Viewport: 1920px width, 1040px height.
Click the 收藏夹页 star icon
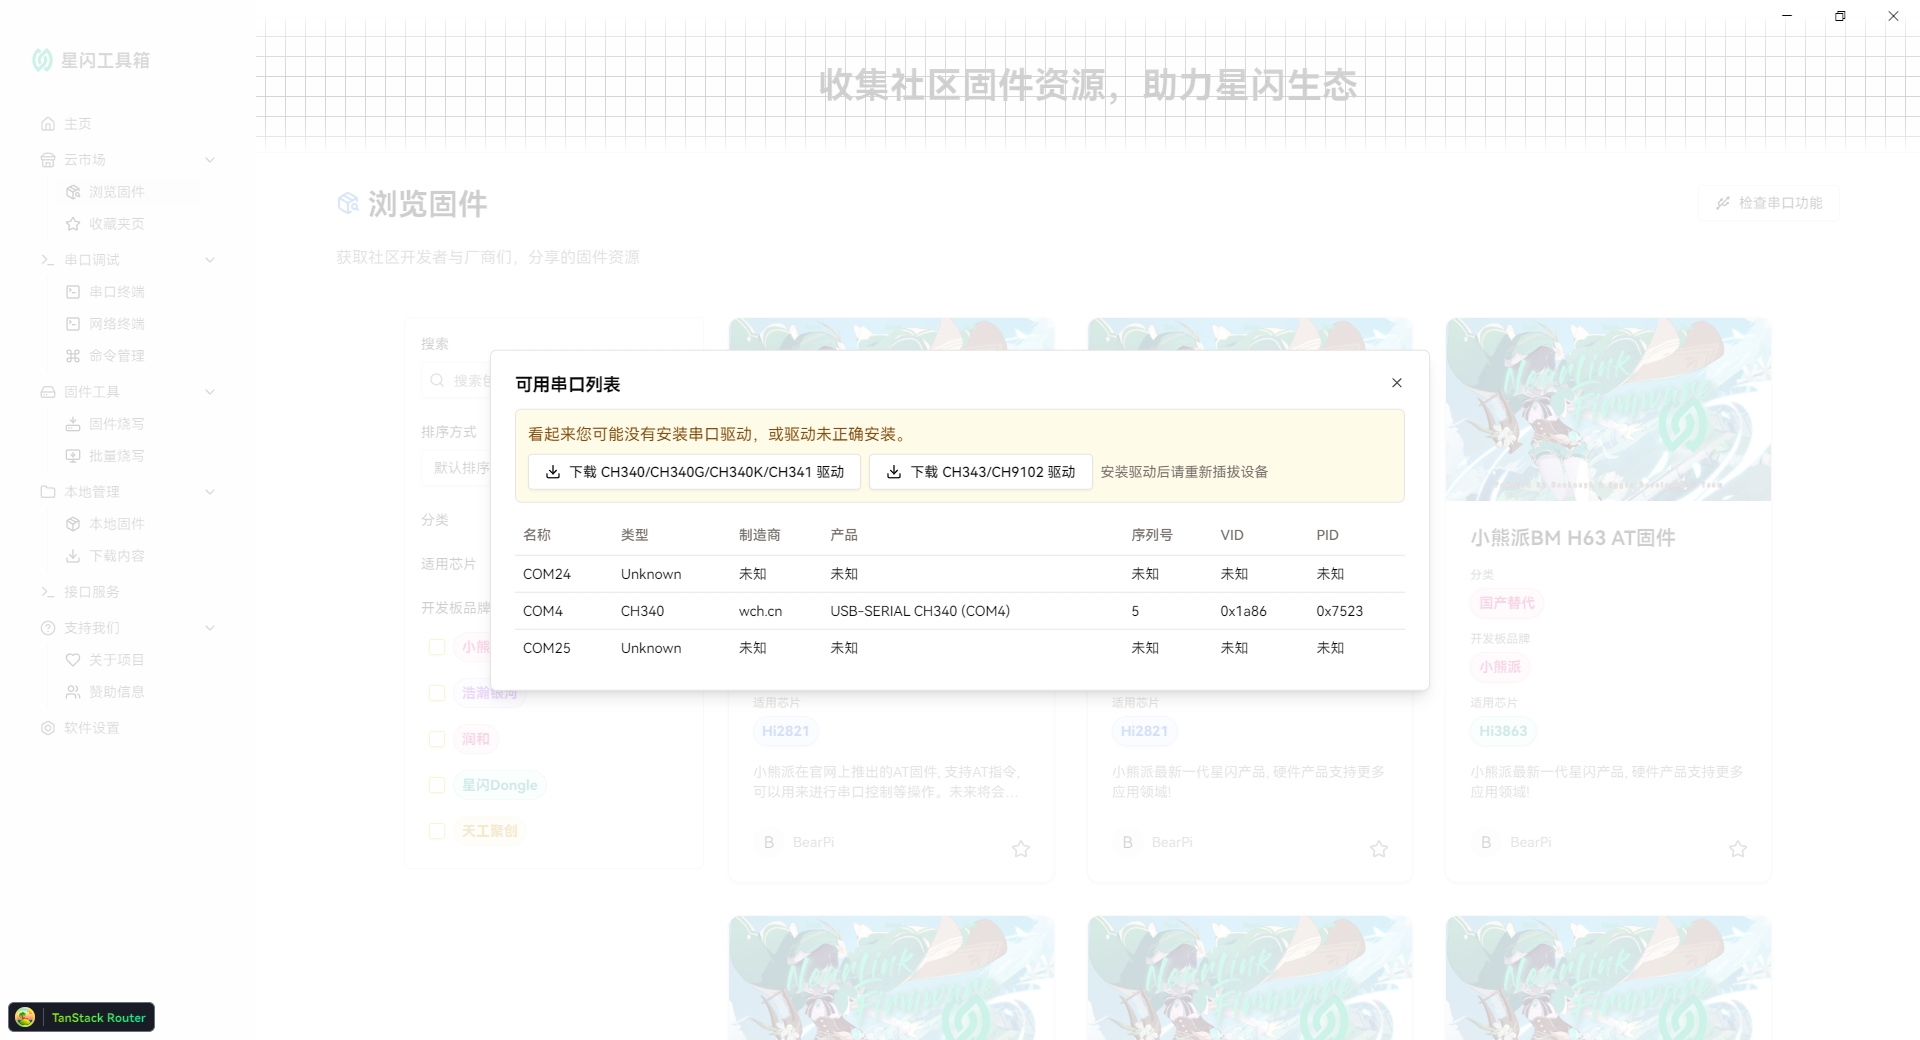pyautogui.click(x=73, y=224)
